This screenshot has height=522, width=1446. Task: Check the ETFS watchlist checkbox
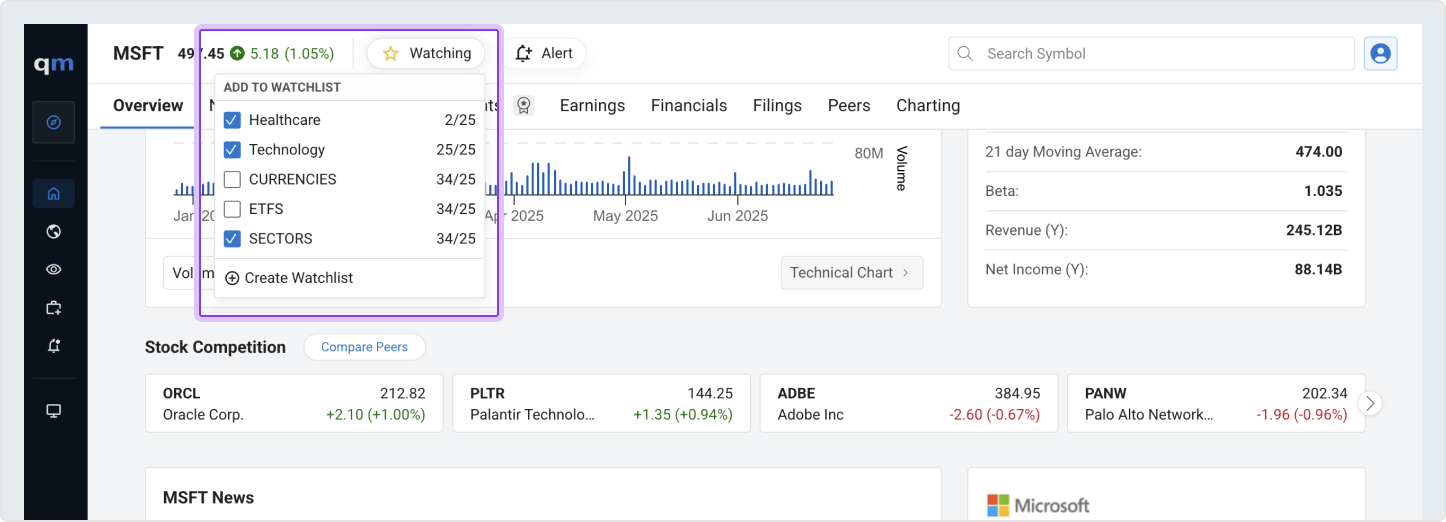[x=232, y=209]
